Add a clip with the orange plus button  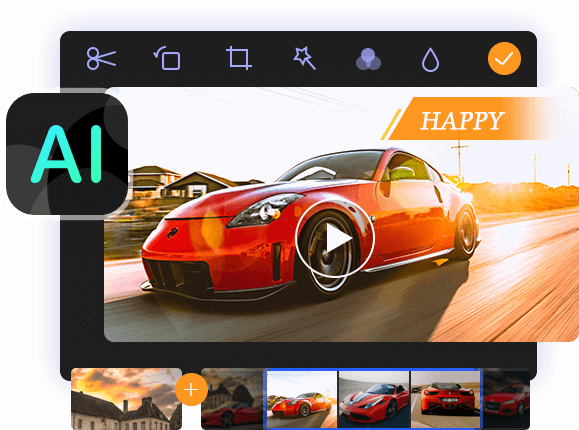(191, 389)
